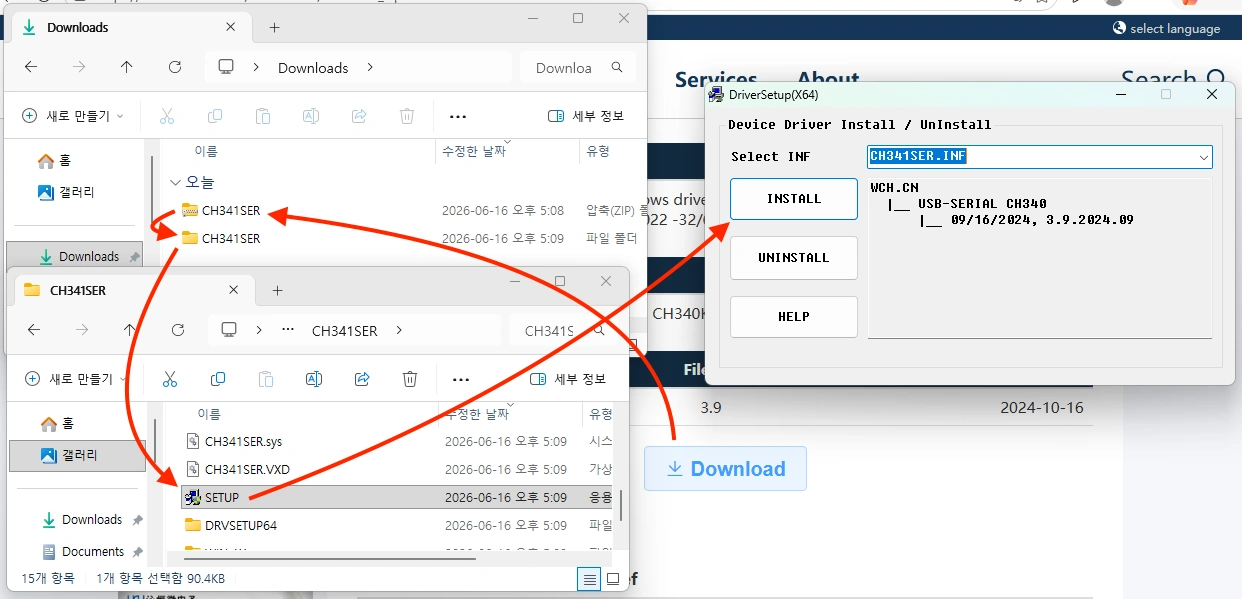Click the Rename icon in the Downloads window toolbar

coord(311,116)
